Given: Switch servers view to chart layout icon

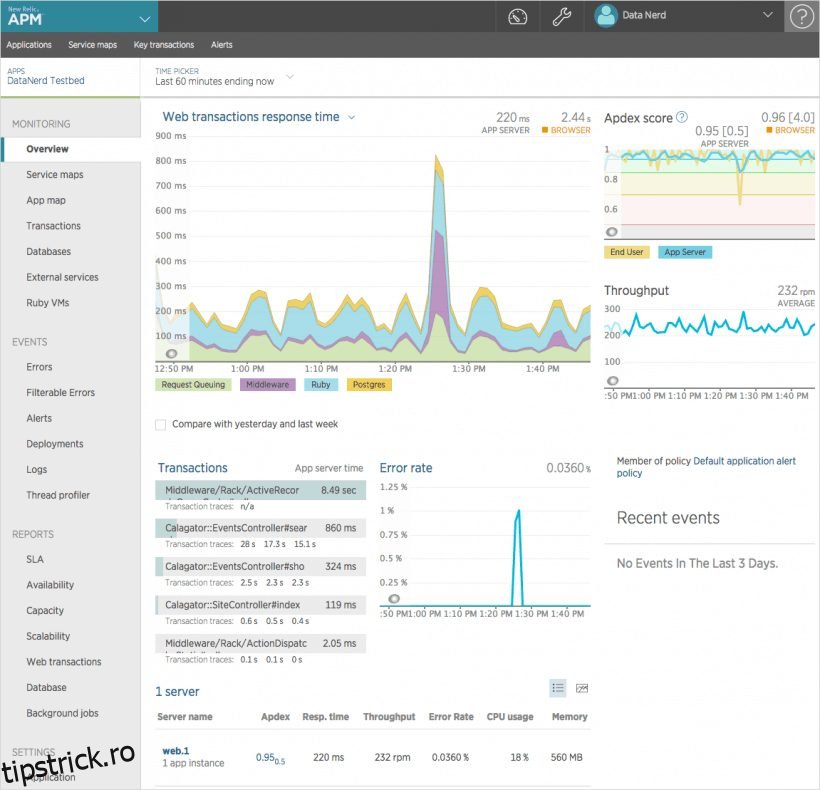Looking at the screenshot, I should pyautogui.click(x=582, y=688).
